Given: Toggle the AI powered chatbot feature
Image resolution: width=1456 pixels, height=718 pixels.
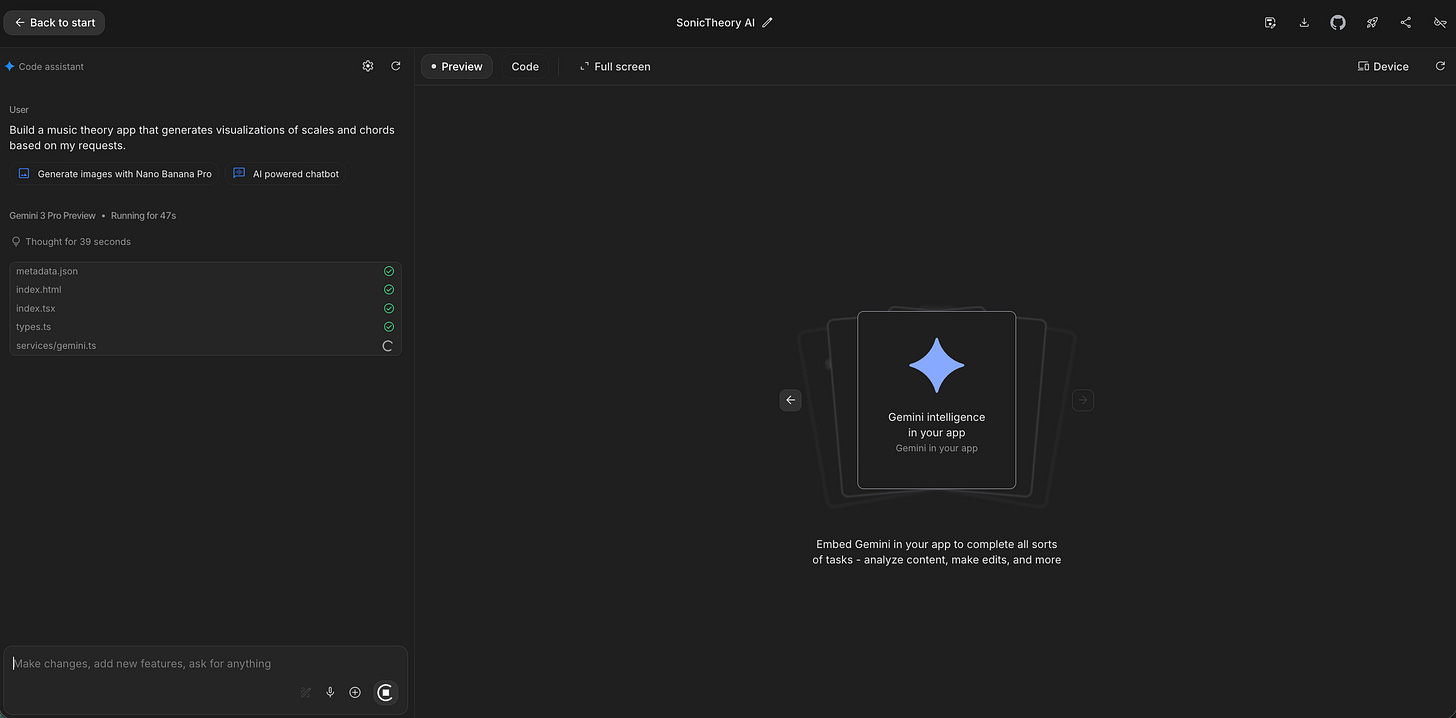Looking at the screenshot, I should (x=286, y=173).
